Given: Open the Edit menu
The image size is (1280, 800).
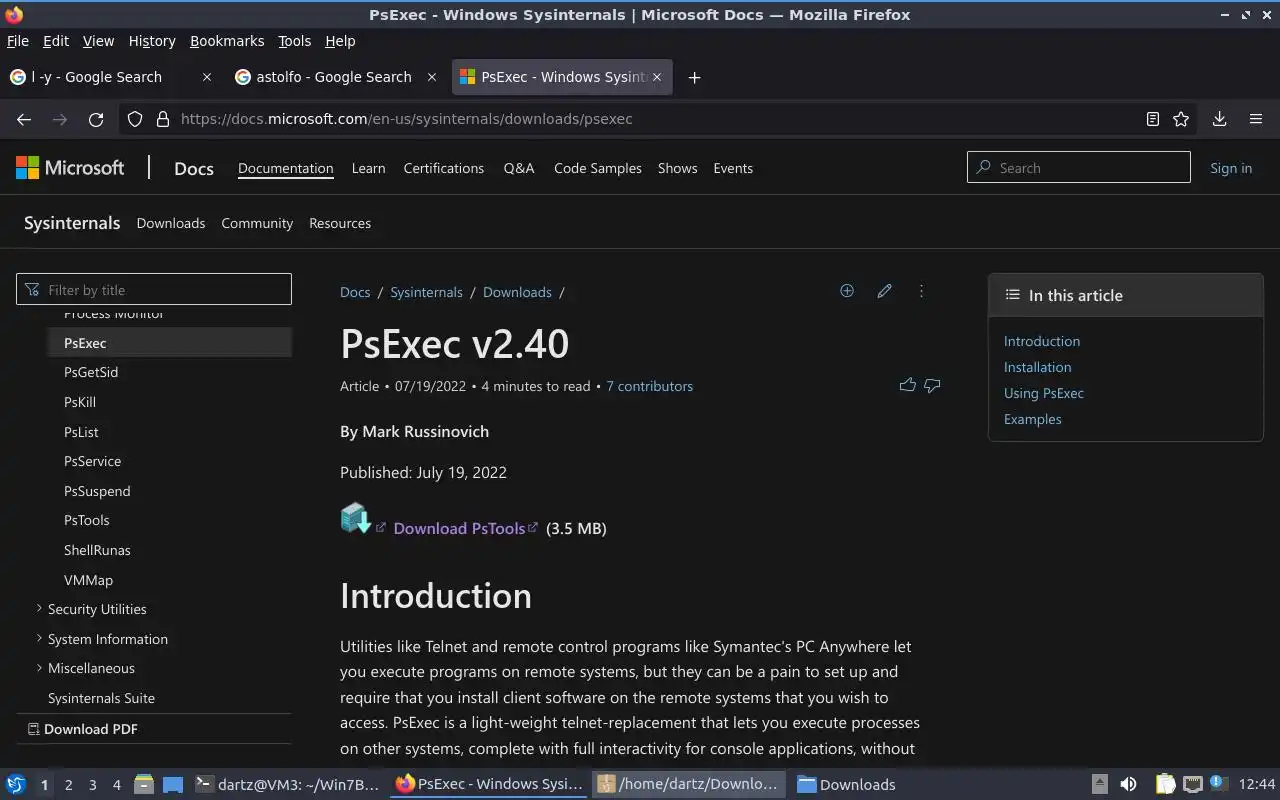Looking at the screenshot, I should [x=56, y=41].
